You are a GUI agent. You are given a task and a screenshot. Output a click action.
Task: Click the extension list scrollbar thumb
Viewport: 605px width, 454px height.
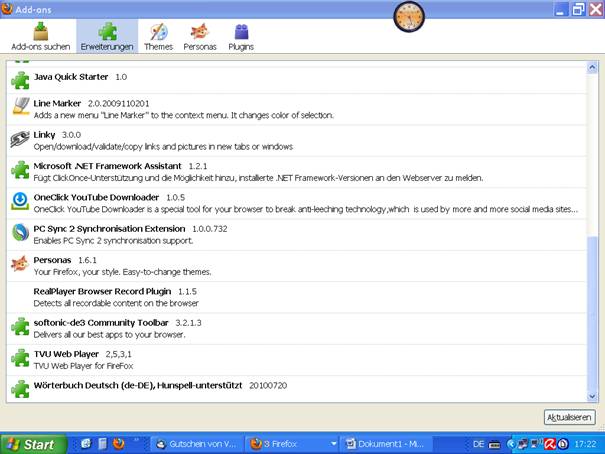point(592,313)
